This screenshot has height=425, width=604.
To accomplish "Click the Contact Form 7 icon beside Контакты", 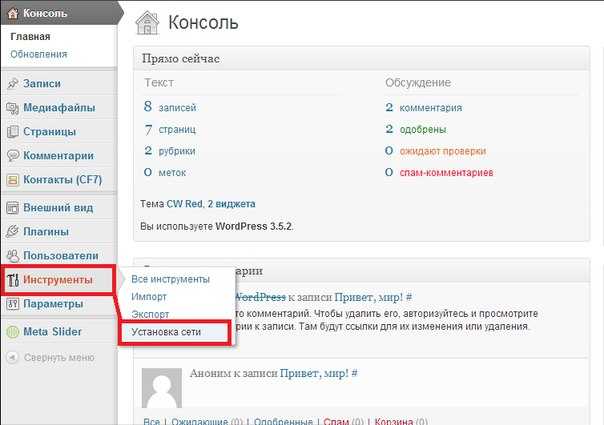I will pyautogui.click(x=13, y=180).
